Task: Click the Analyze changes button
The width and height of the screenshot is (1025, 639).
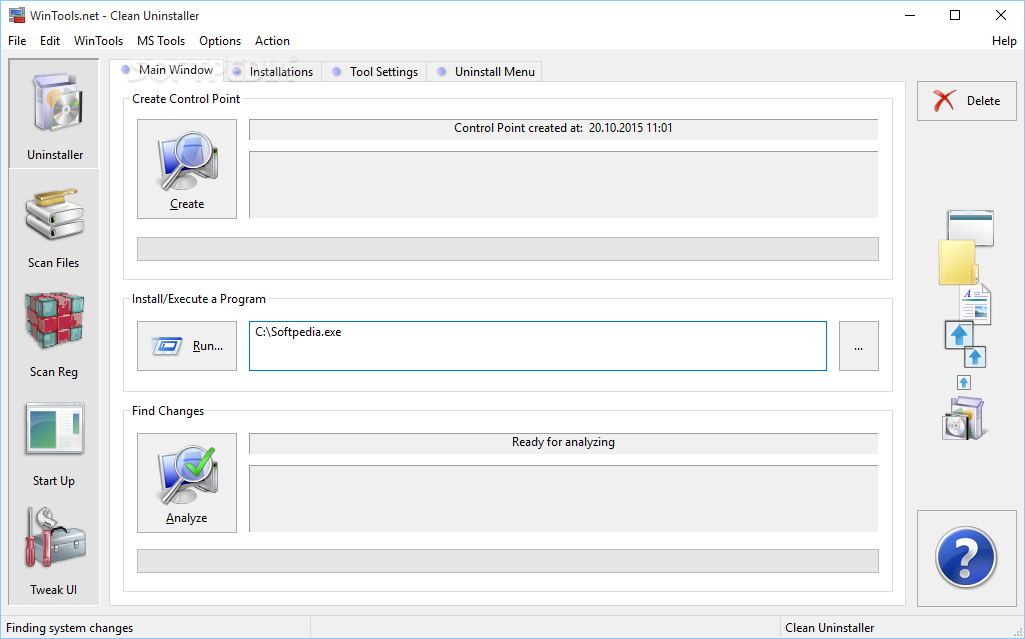Action: pyautogui.click(x=187, y=483)
